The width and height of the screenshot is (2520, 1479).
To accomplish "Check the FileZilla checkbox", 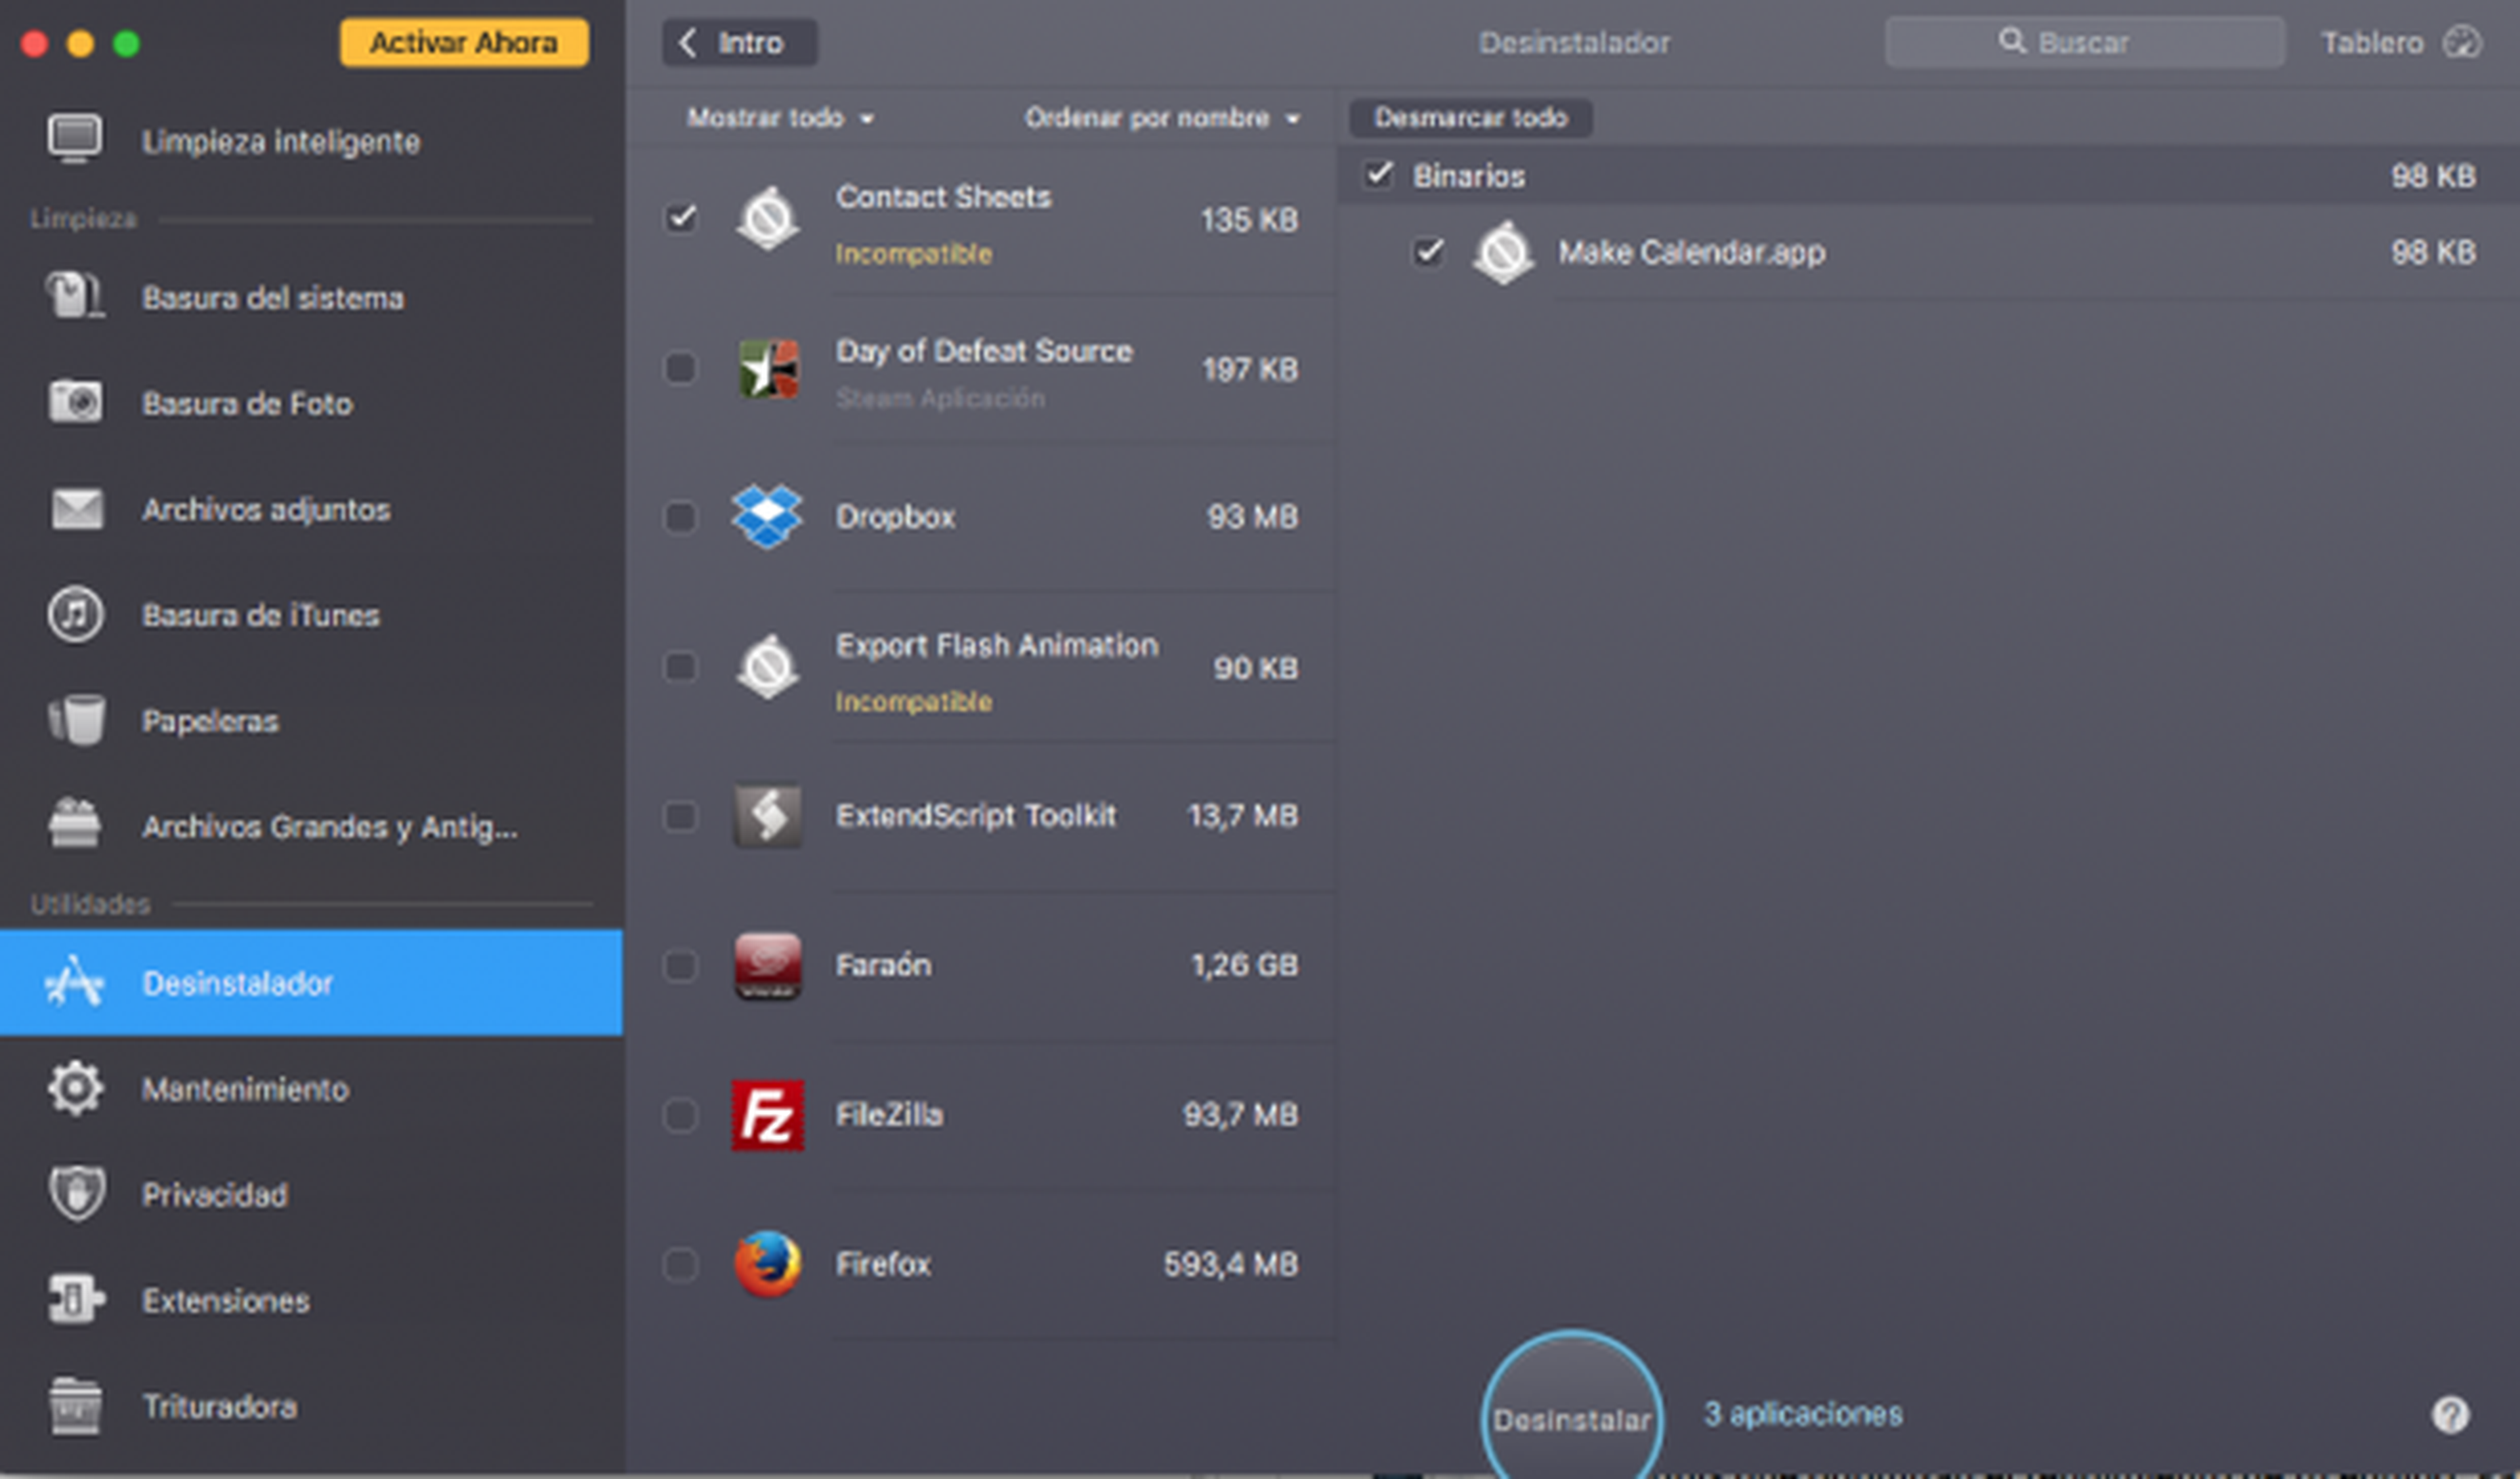I will click(x=680, y=1114).
